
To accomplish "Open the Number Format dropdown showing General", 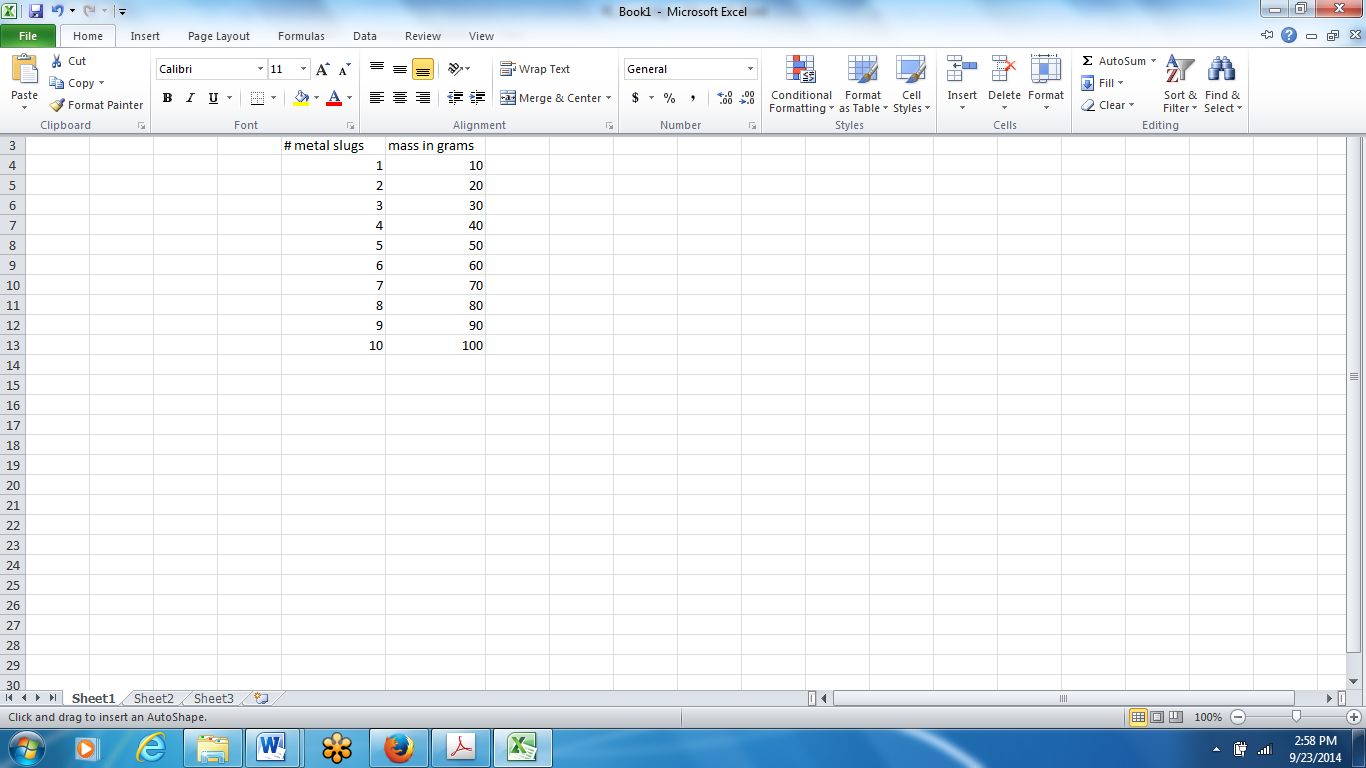I will tap(688, 68).
